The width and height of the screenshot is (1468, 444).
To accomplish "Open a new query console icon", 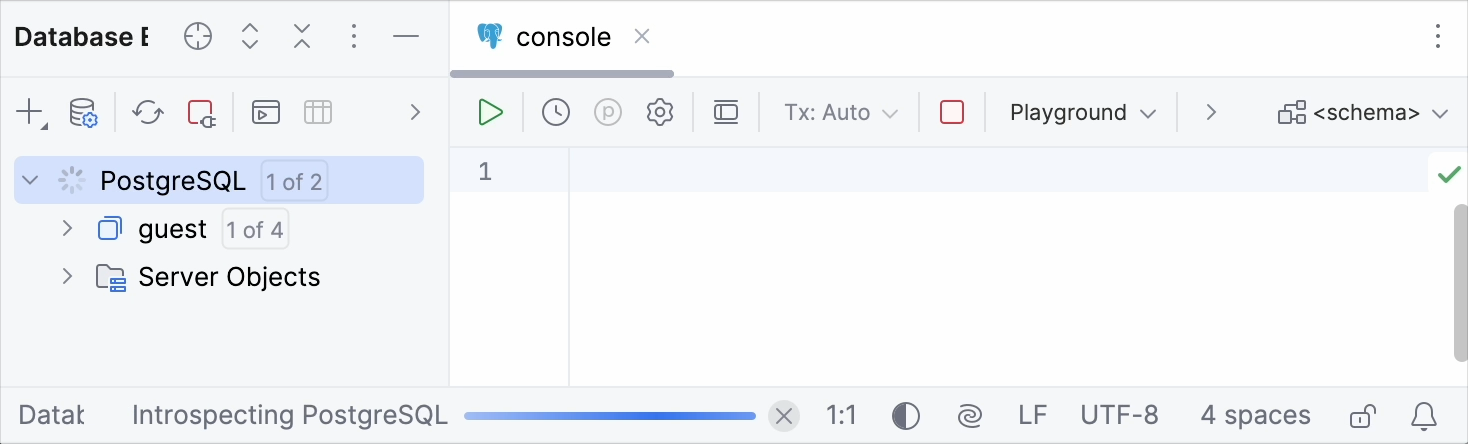I will [x=265, y=112].
